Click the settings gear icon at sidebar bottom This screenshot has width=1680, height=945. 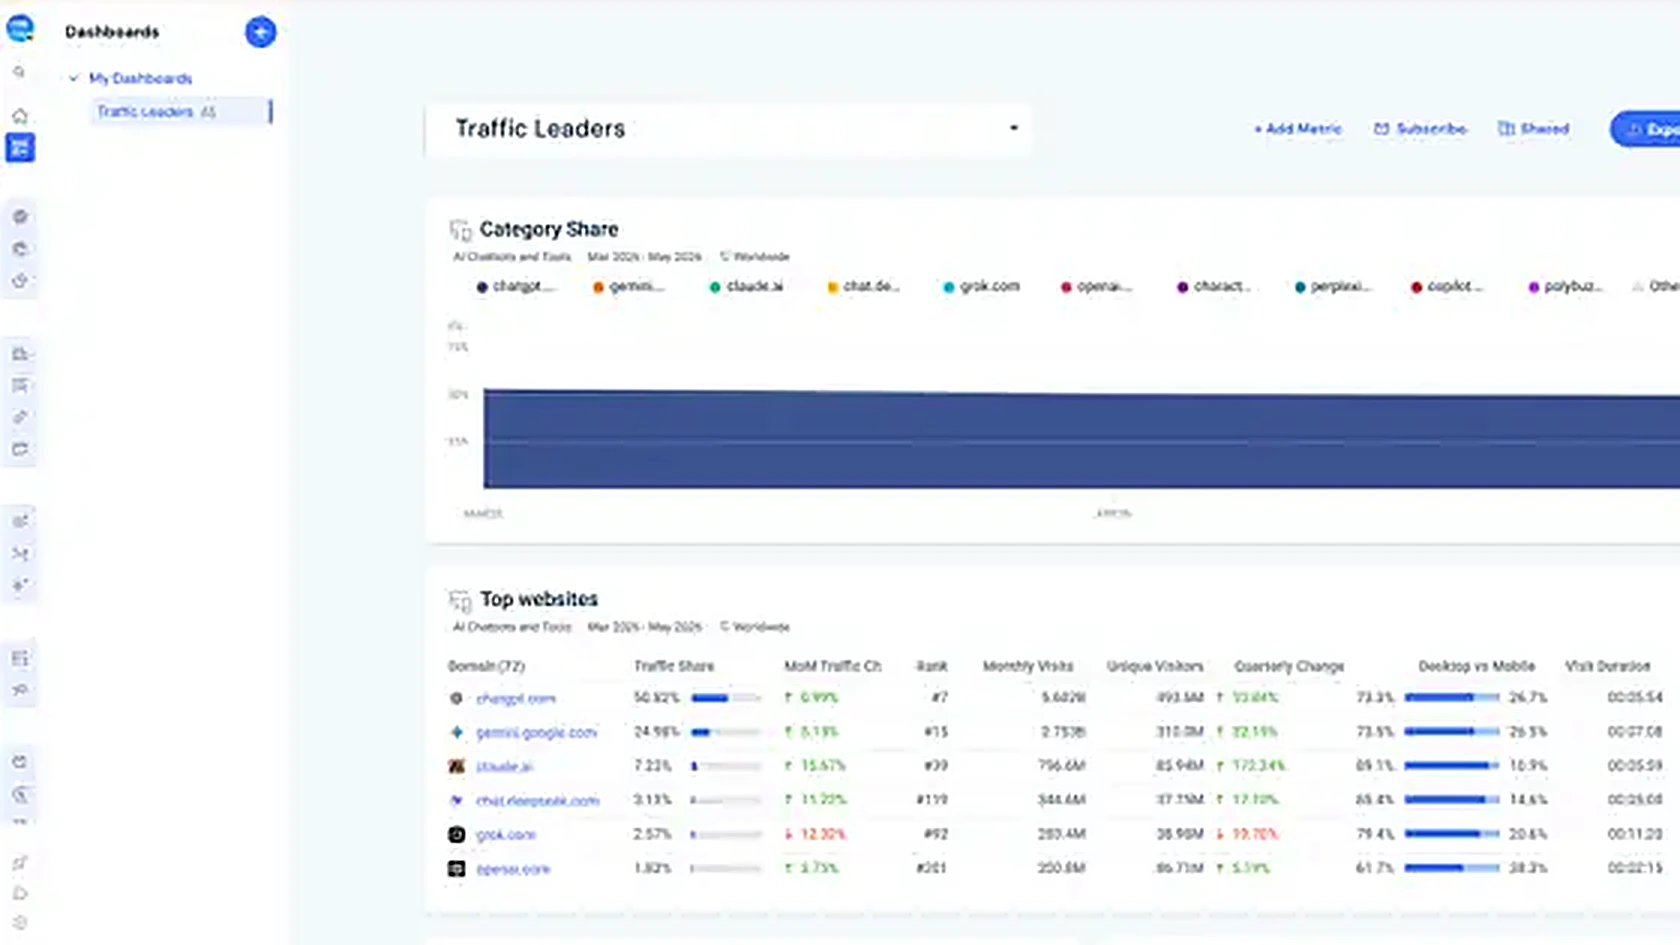(20, 922)
